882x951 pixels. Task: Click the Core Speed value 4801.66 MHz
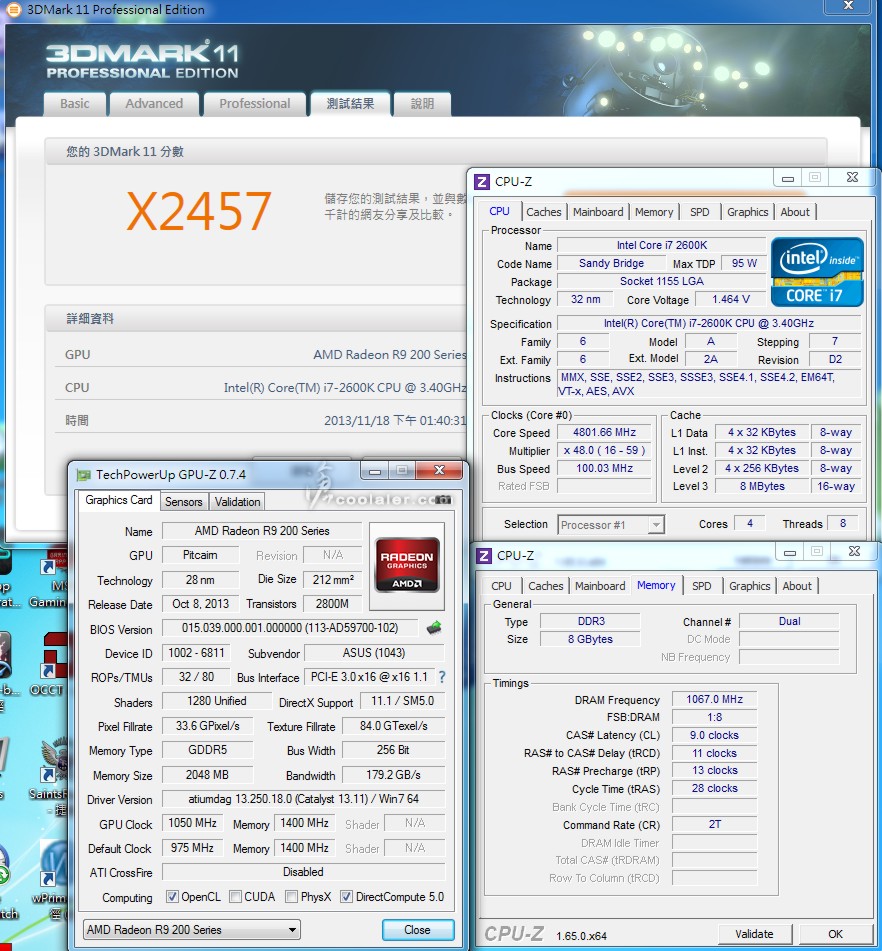[604, 432]
